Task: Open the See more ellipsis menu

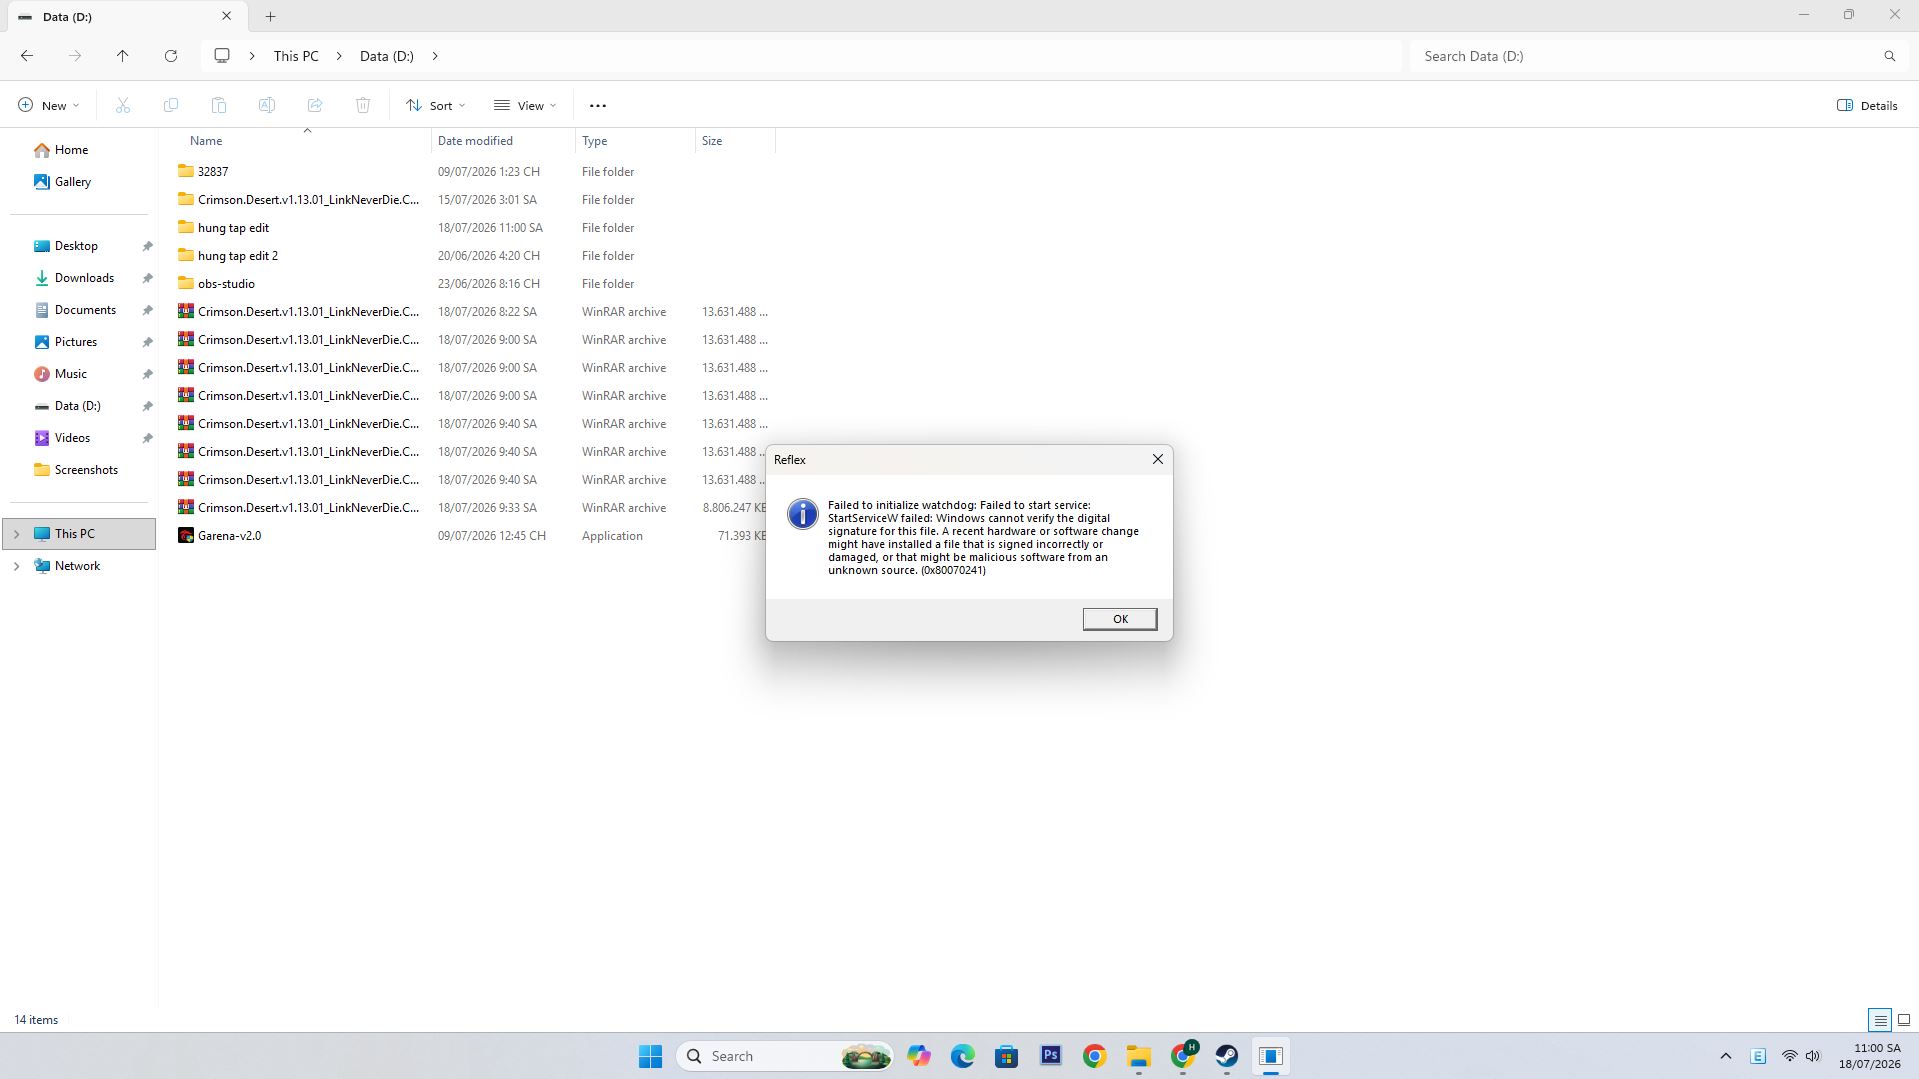Action: pyautogui.click(x=598, y=105)
